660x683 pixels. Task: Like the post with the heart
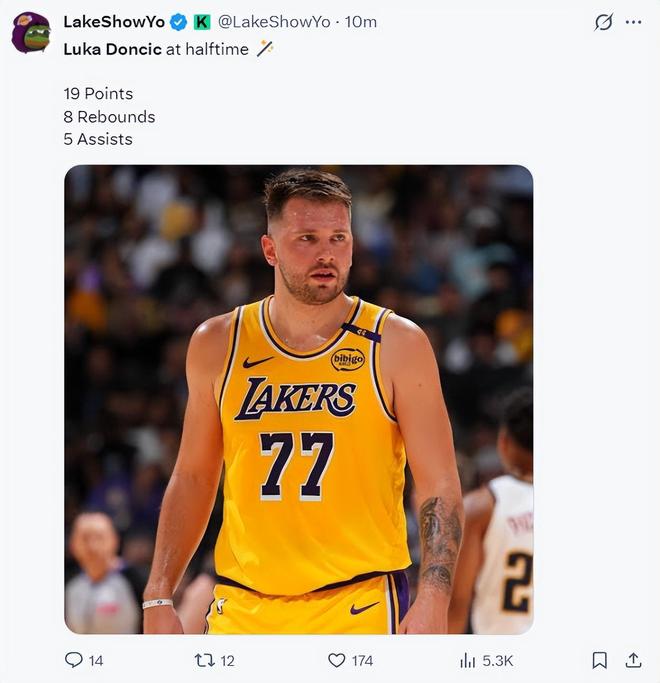(337, 660)
